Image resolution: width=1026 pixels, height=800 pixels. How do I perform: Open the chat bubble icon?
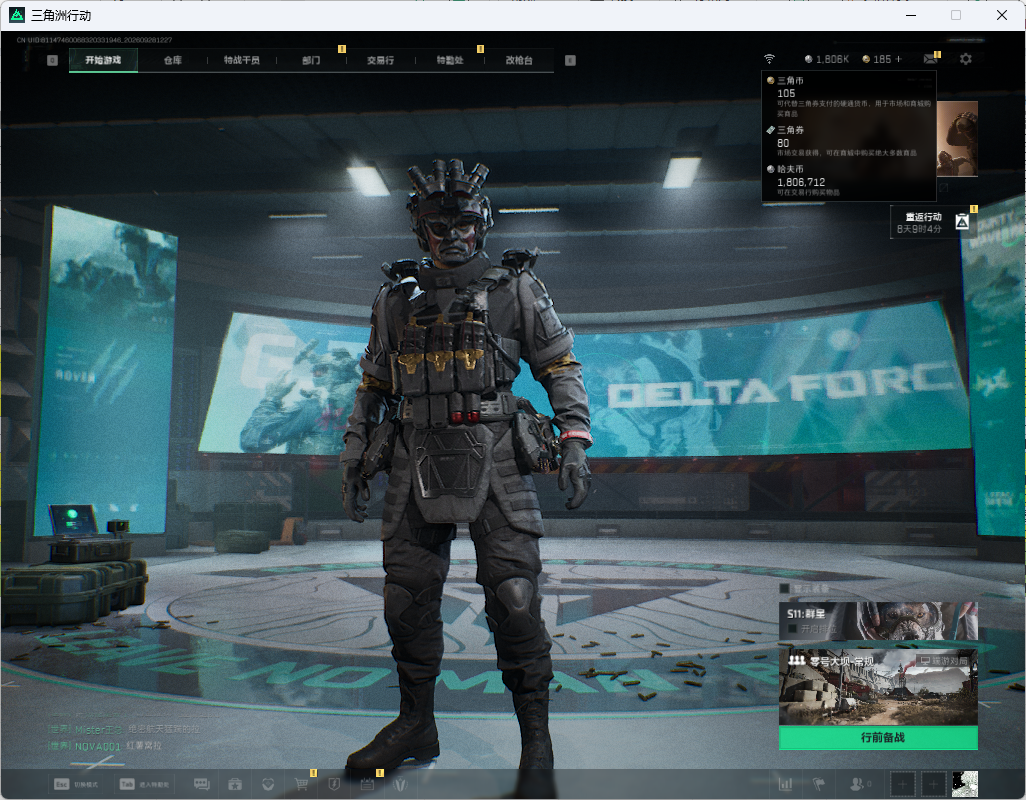202,784
